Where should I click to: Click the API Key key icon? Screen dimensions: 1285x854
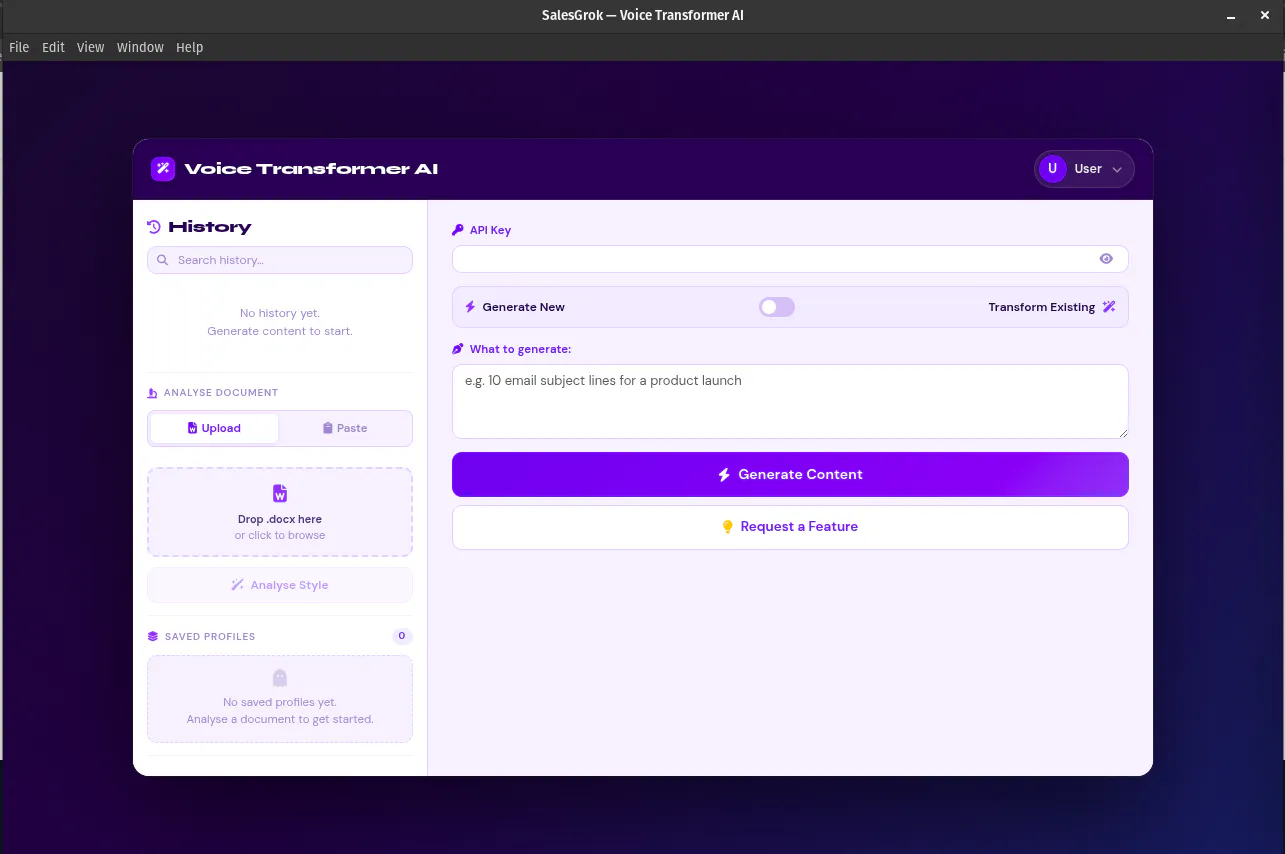pos(458,230)
